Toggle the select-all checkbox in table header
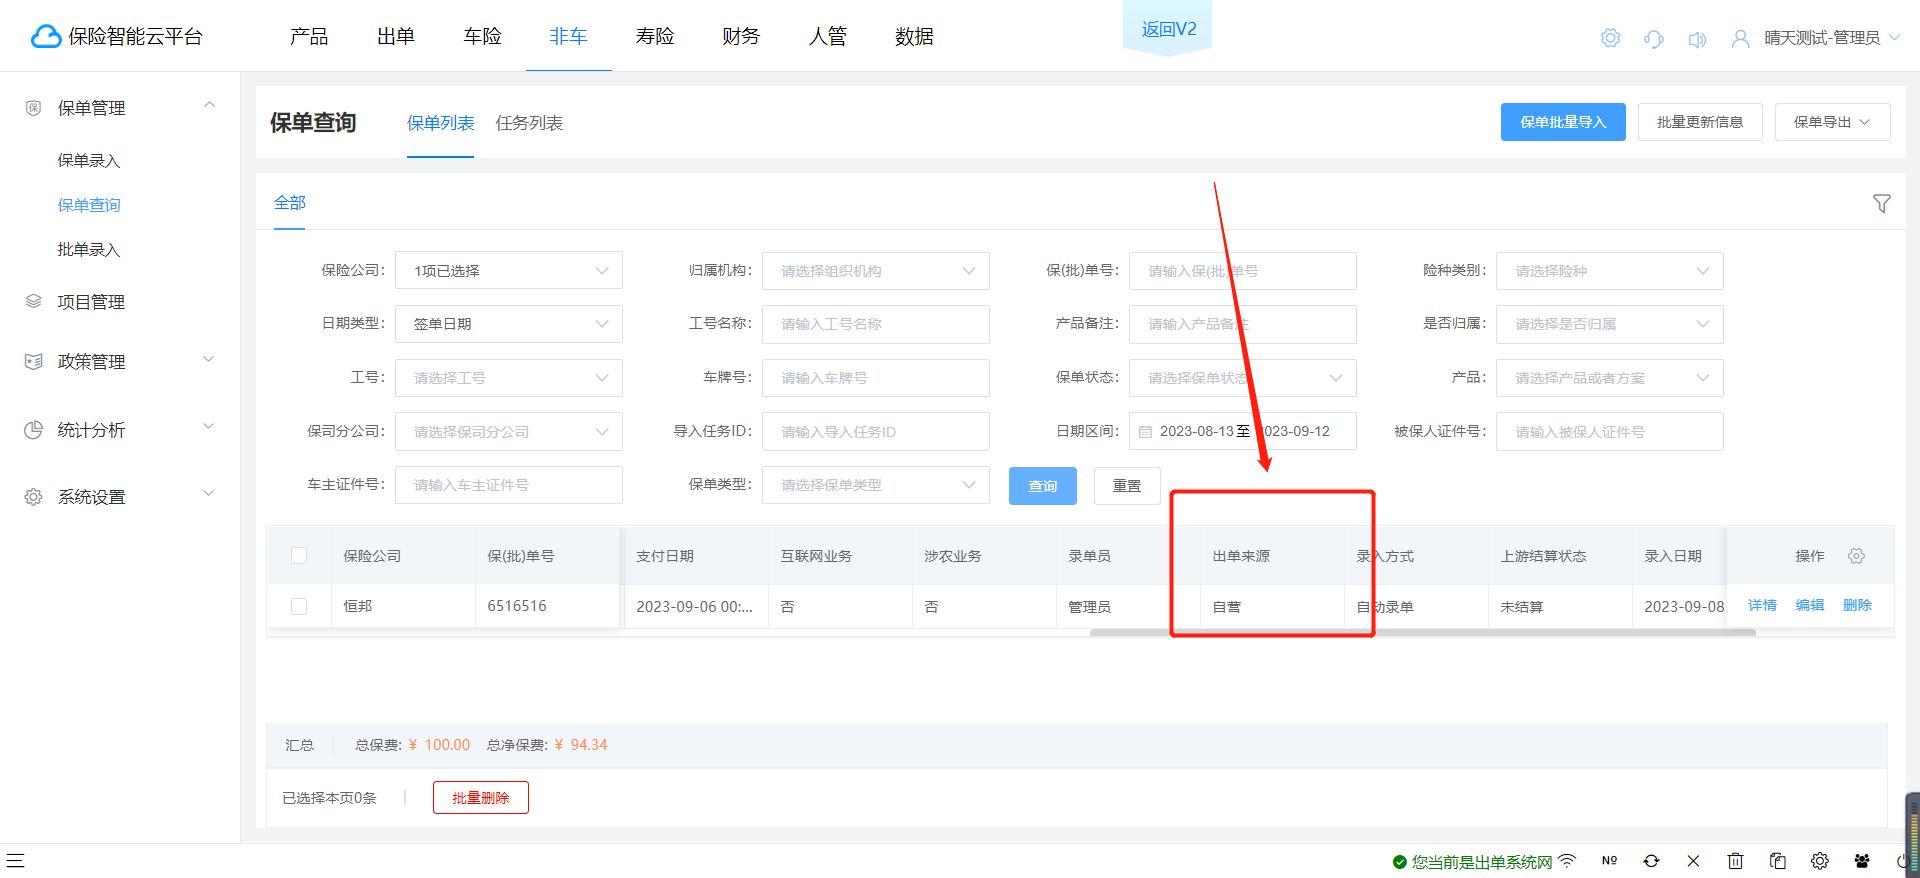 pos(299,556)
